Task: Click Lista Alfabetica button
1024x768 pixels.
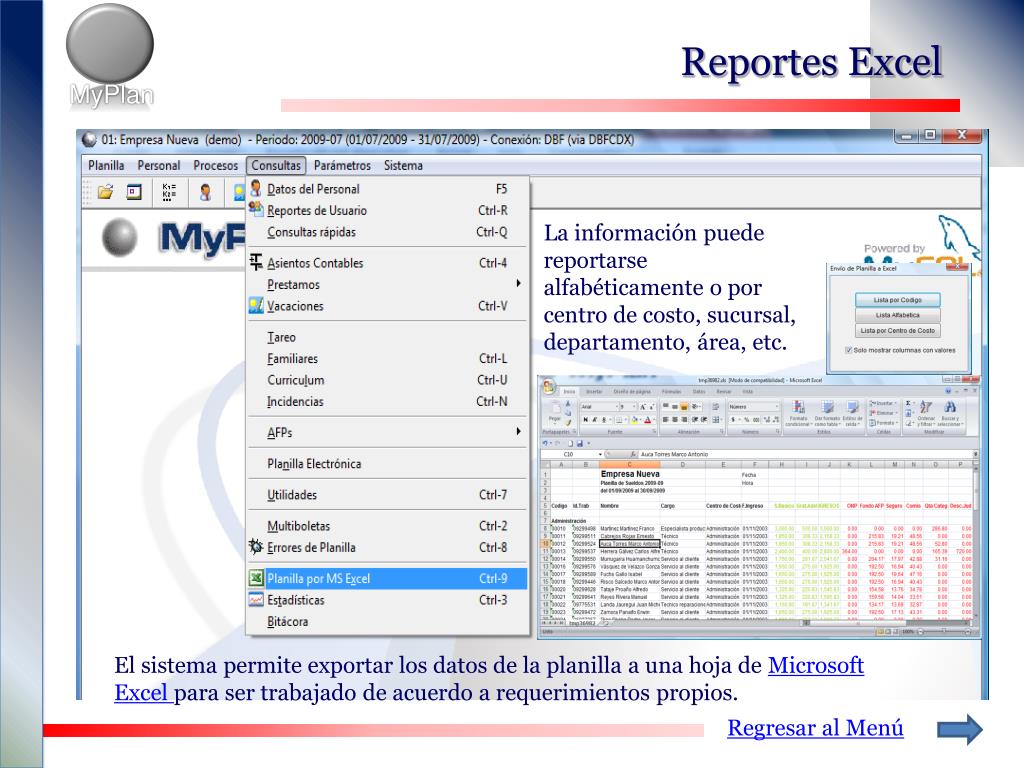Action: pos(897,315)
